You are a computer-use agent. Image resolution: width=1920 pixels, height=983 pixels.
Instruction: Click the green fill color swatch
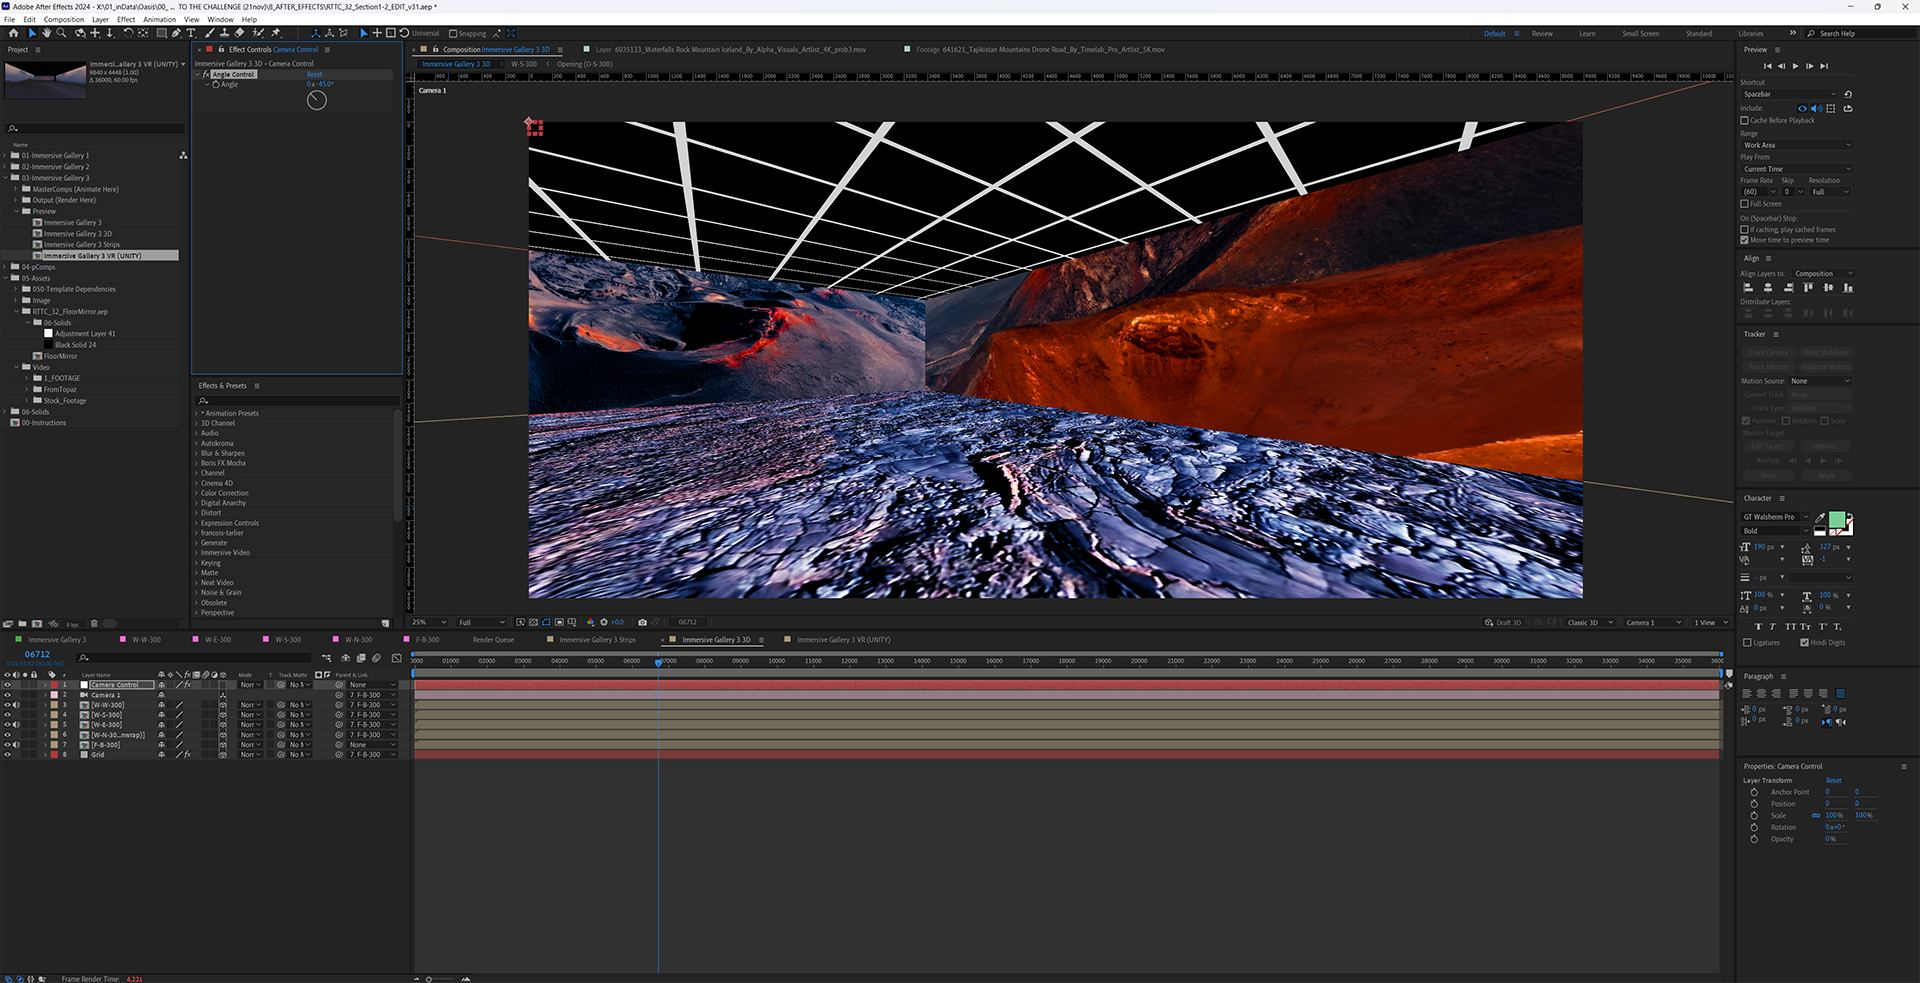(1836, 519)
